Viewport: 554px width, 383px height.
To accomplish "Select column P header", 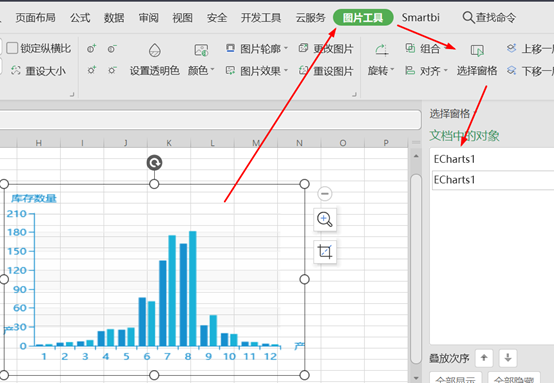I will coord(386,143).
